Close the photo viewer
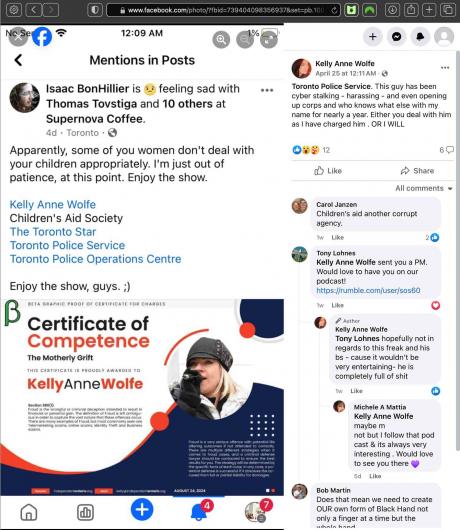460x530 pixels. (18, 37)
